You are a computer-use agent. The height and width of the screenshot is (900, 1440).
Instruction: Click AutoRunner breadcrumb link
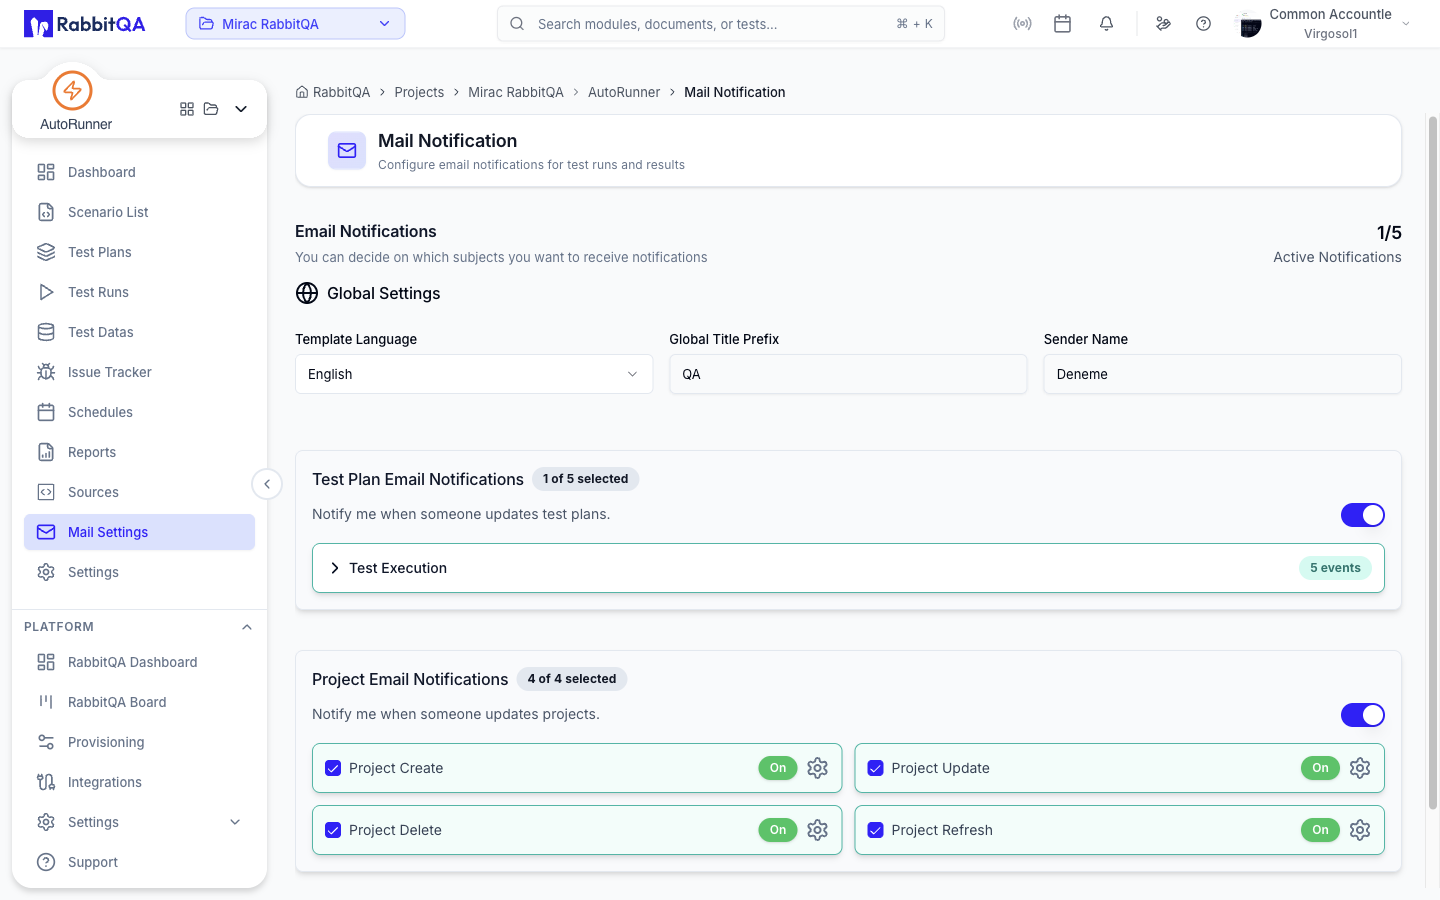(624, 92)
